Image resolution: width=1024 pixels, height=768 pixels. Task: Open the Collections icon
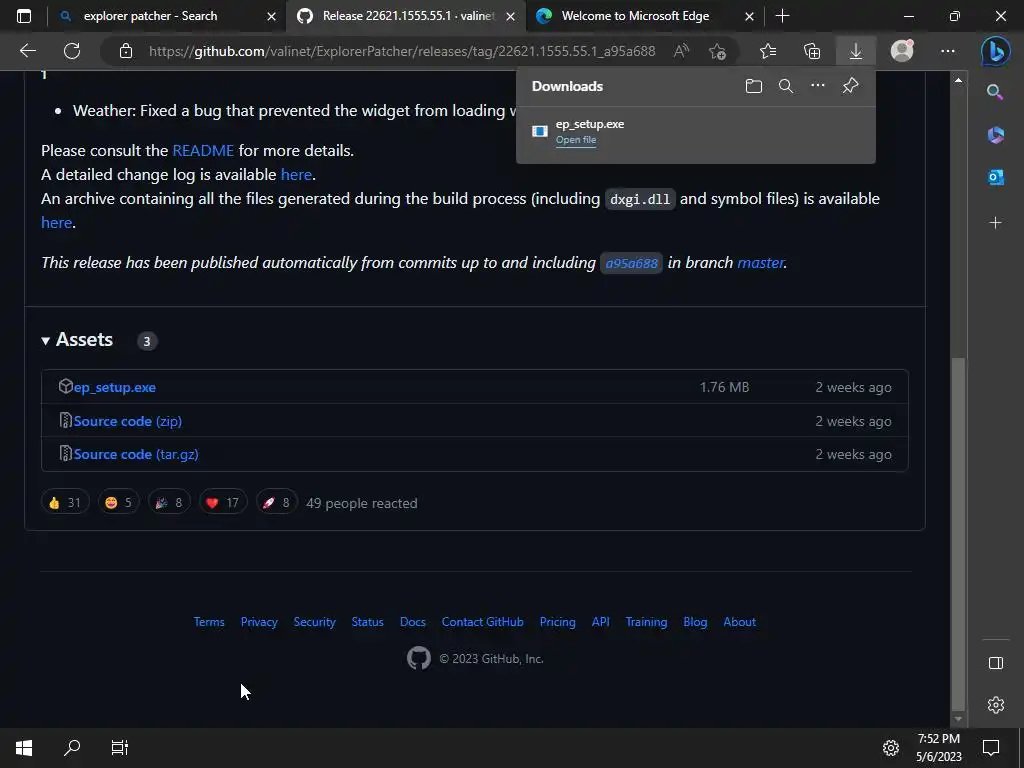tap(812, 51)
